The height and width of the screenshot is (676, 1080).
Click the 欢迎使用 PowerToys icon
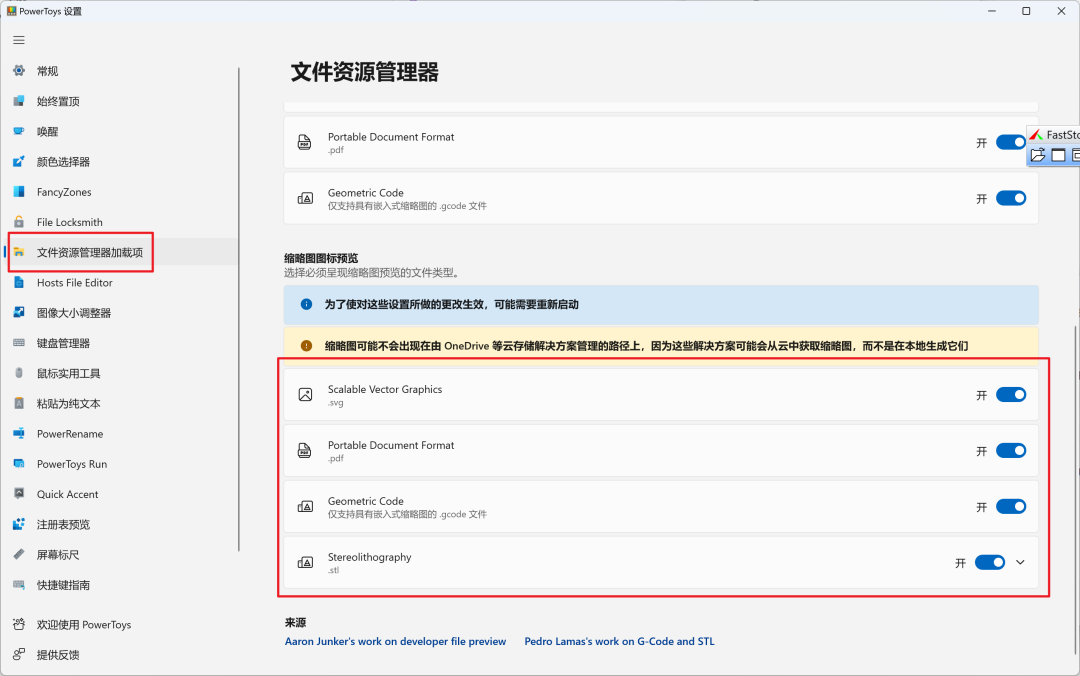tap(19, 624)
